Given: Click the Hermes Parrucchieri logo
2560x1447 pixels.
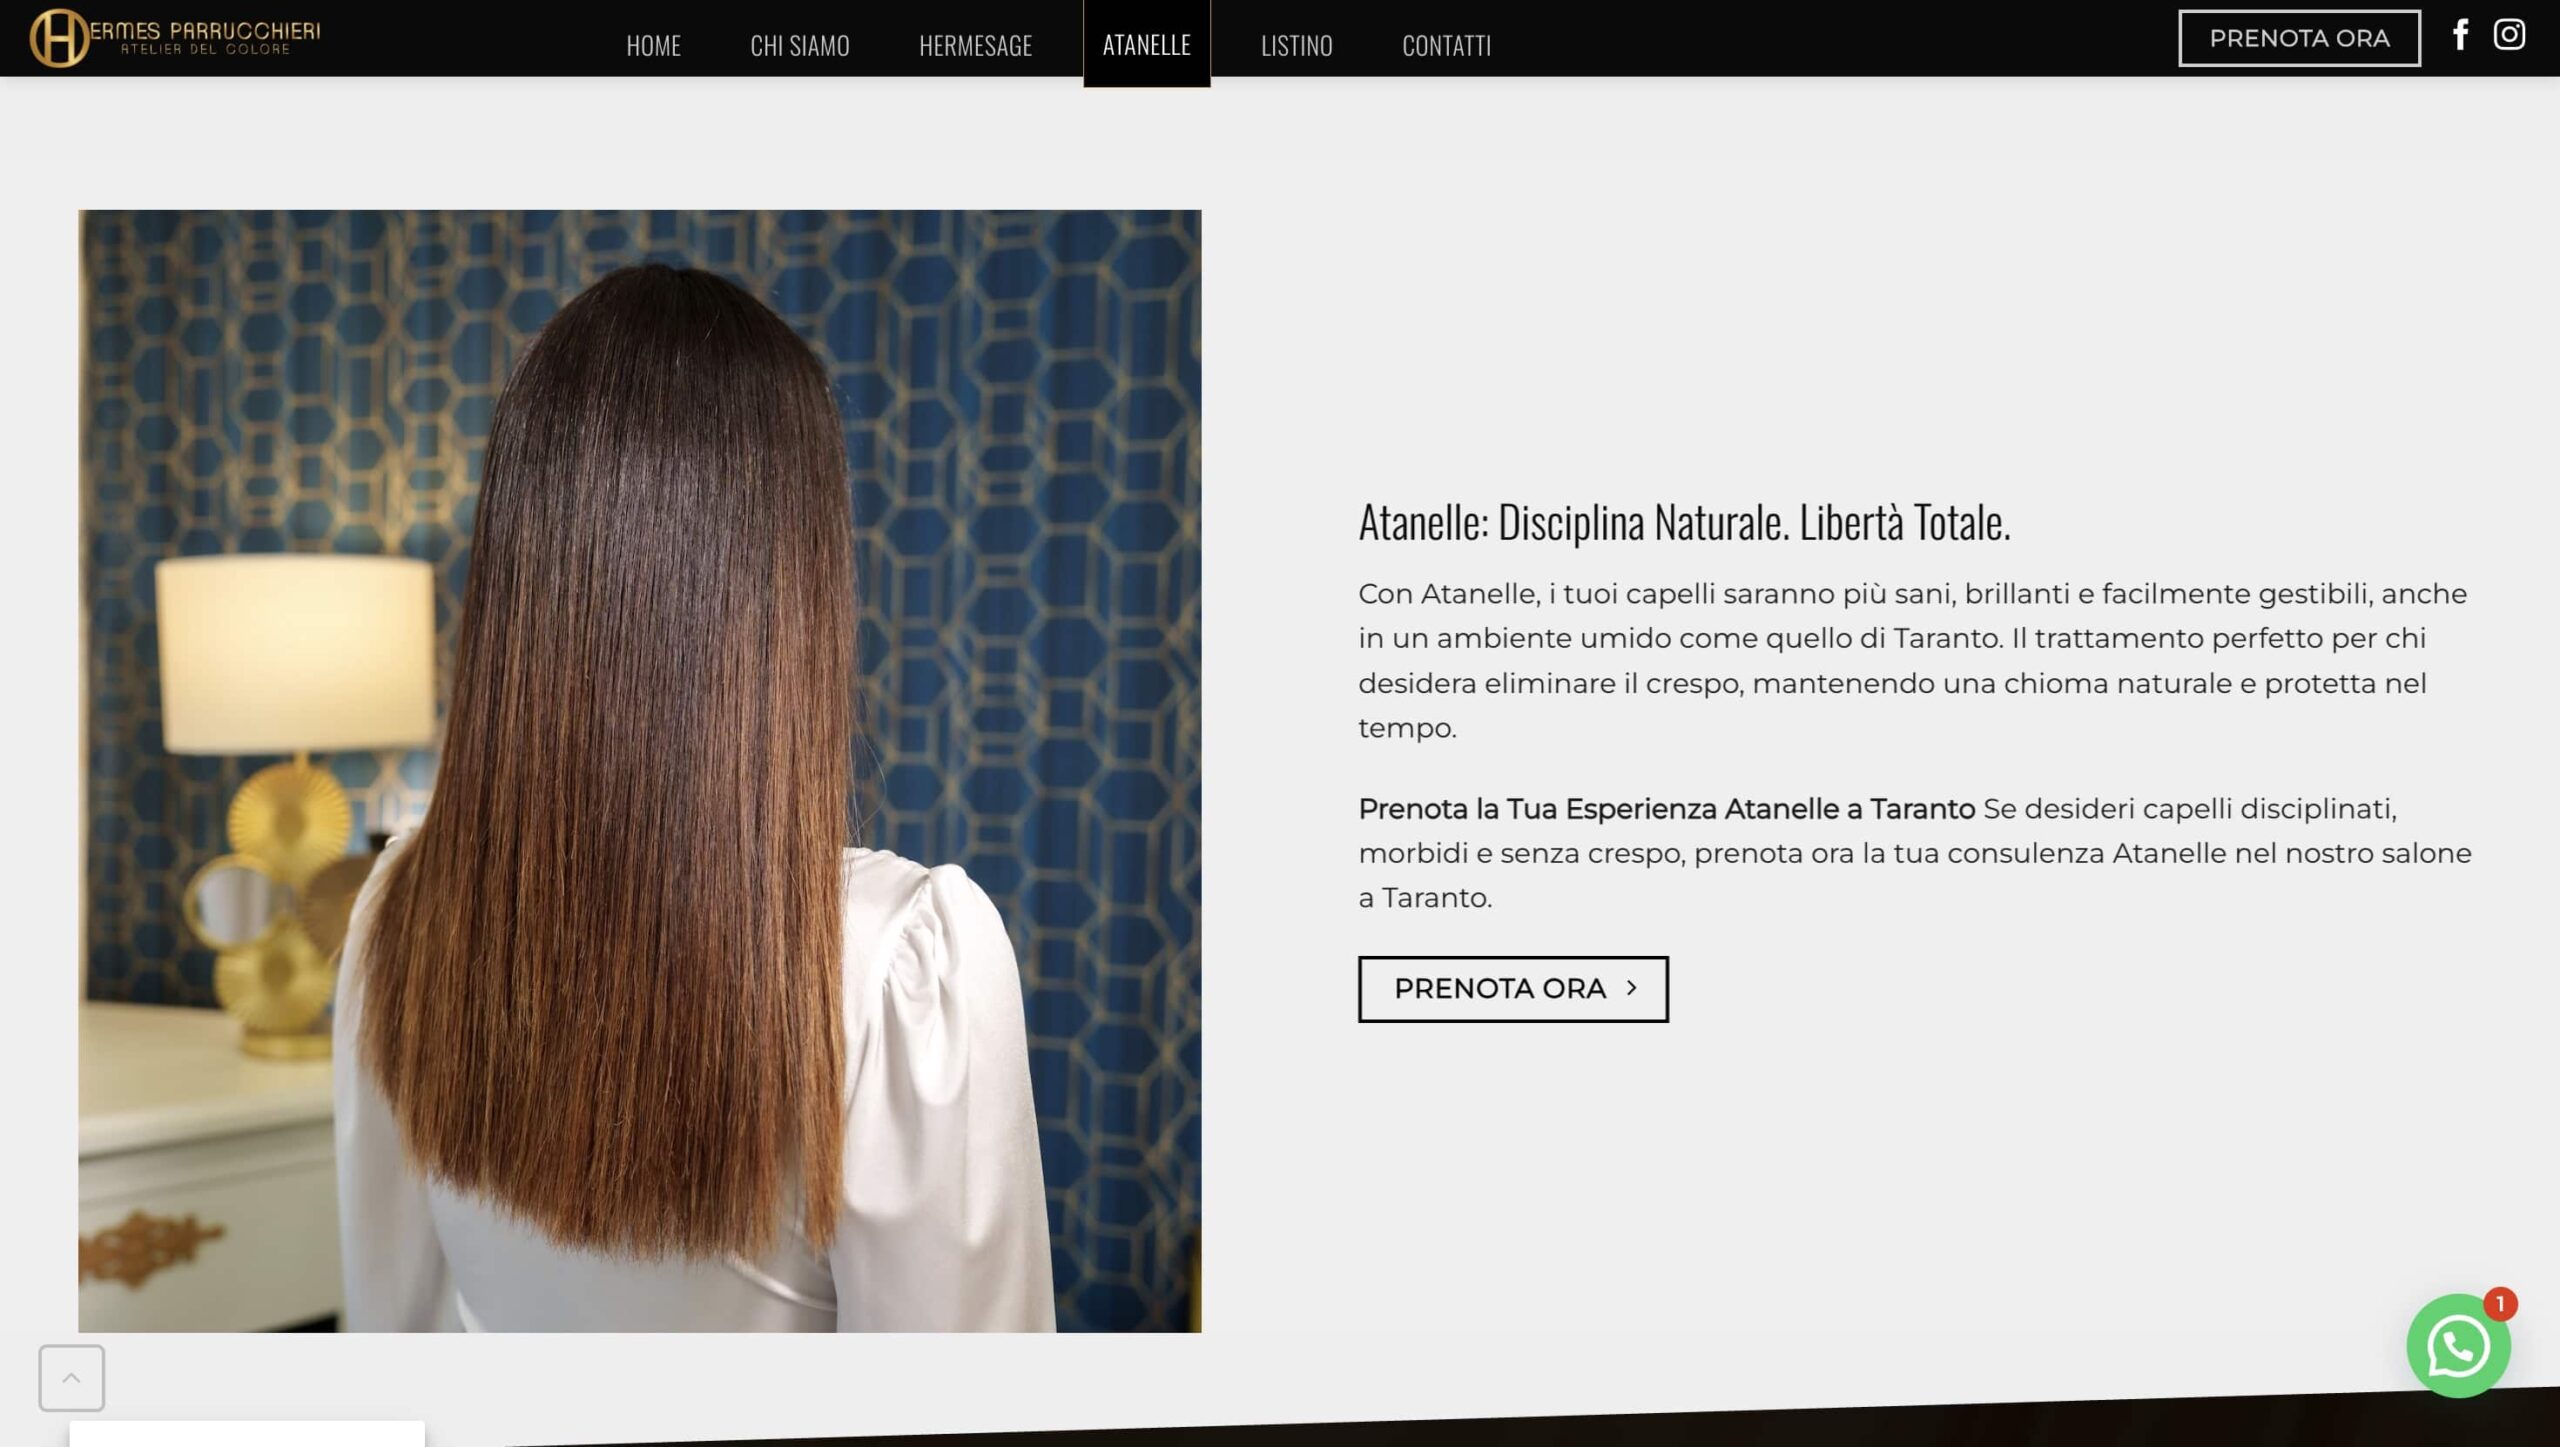Looking at the screenshot, I should [175, 38].
